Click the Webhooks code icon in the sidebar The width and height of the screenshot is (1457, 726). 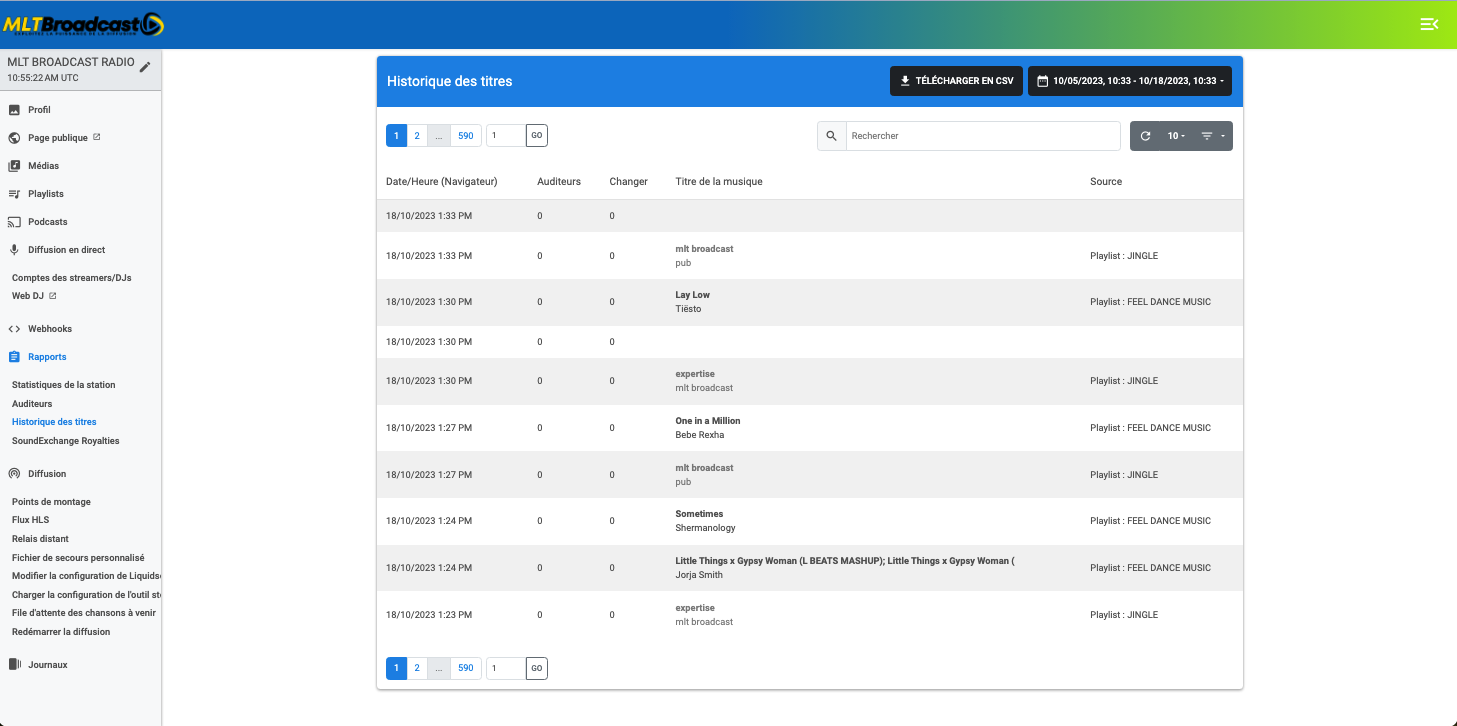click(x=14, y=329)
